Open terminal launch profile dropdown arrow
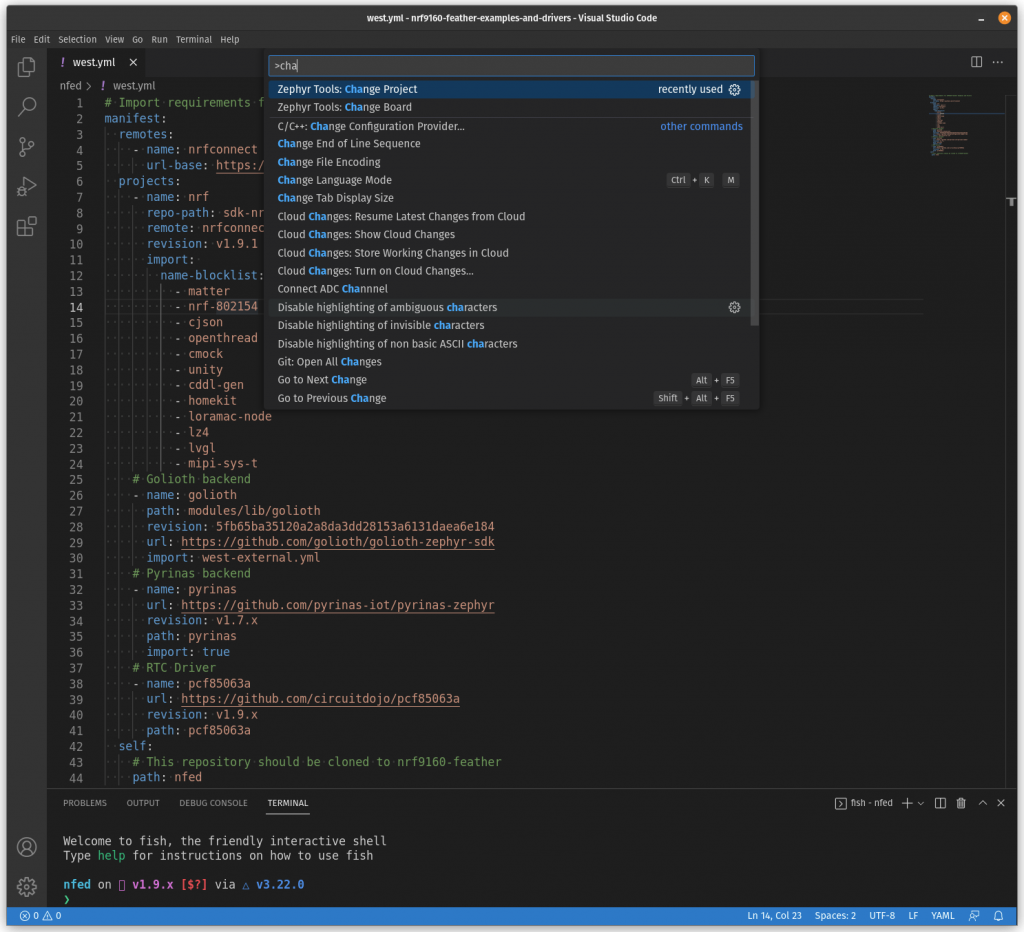The width and height of the screenshot is (1024, 932). [x=921, y=803]
